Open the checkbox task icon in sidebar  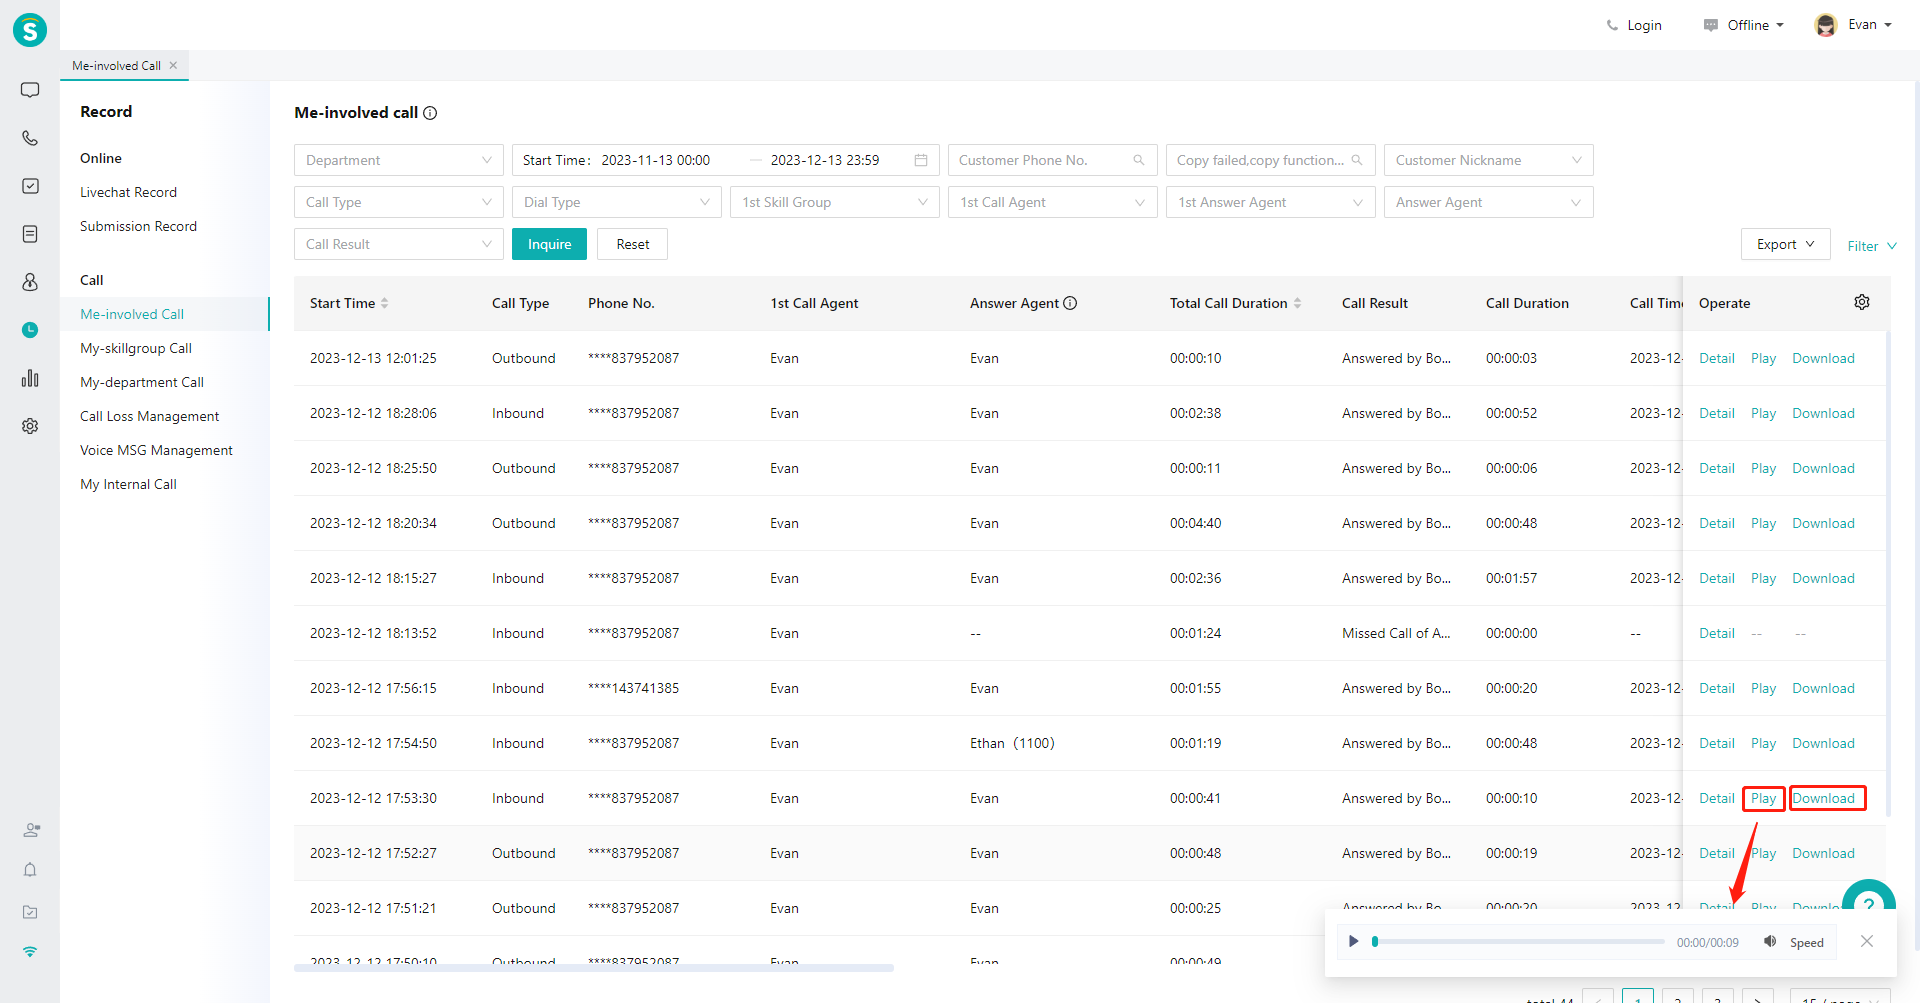(30, 186)
